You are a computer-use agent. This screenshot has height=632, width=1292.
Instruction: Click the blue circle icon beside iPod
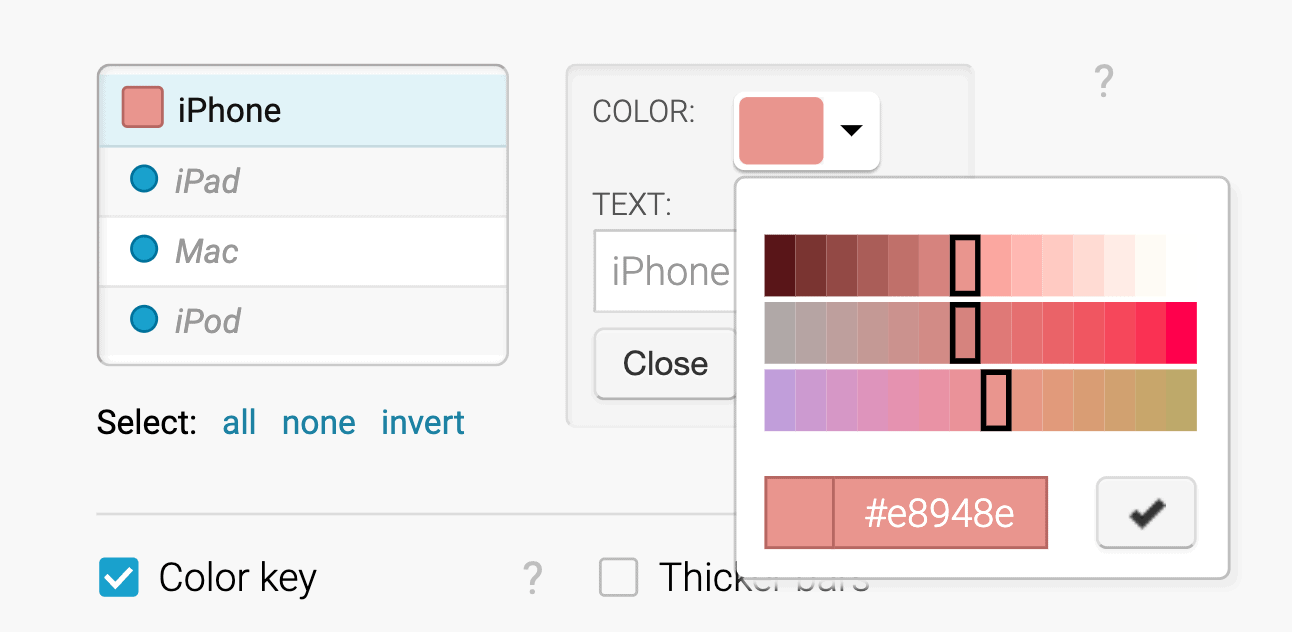(145, 320)
